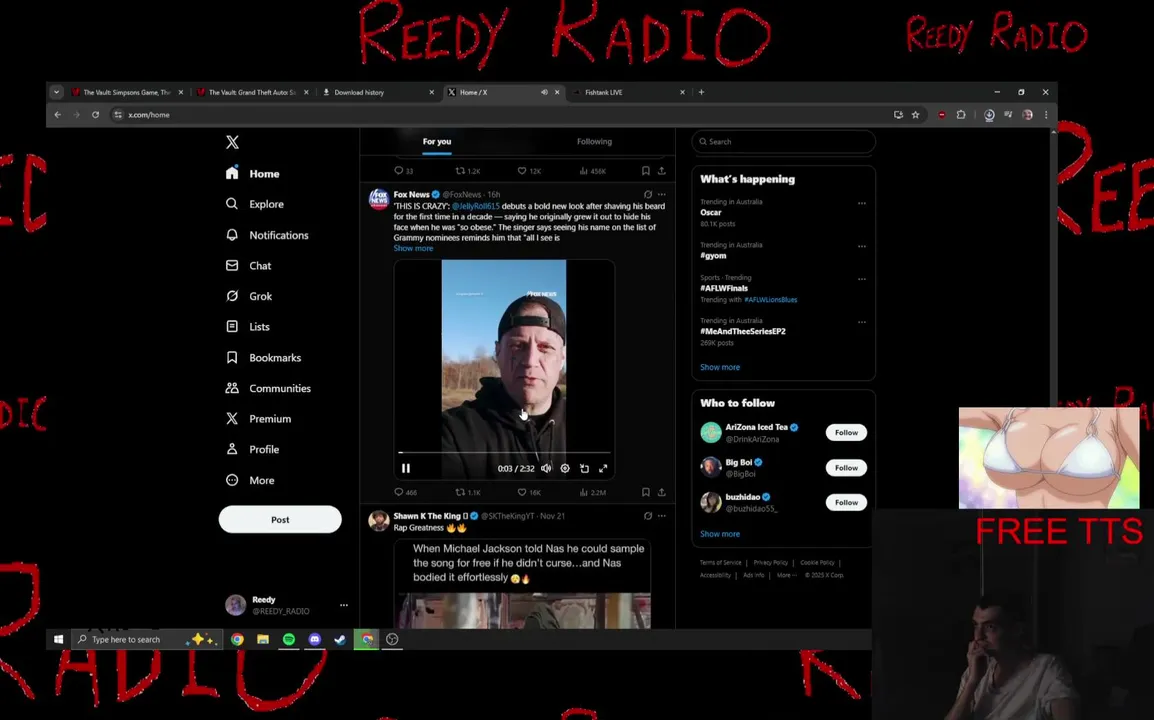Open the #AFLWLionsBlues trending link

coord(771,300)
